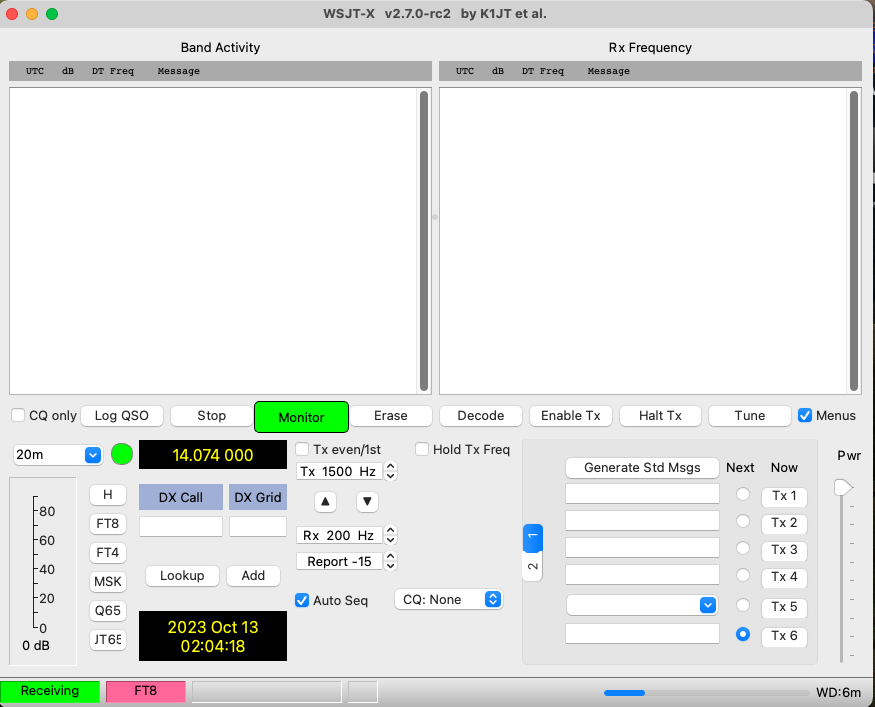Click the Receiving status label

pyautogui.click(x=50, y=691)
